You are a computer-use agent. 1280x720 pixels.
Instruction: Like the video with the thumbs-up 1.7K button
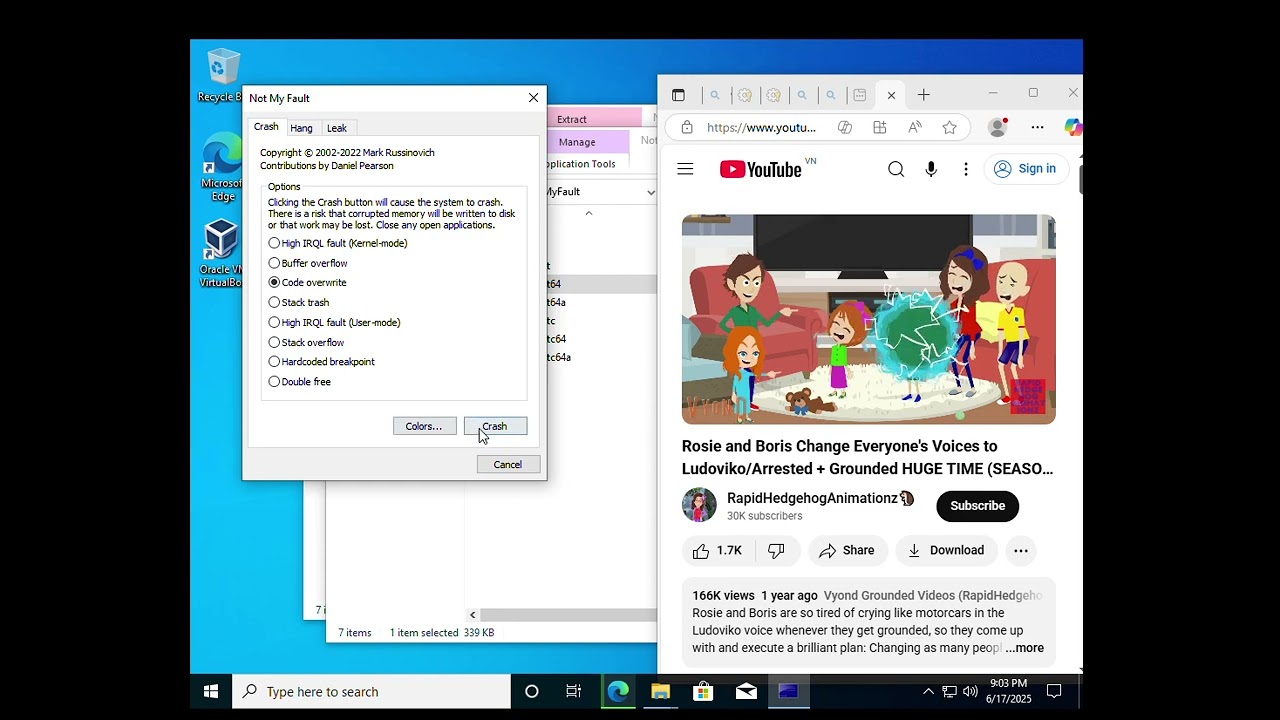717,551
